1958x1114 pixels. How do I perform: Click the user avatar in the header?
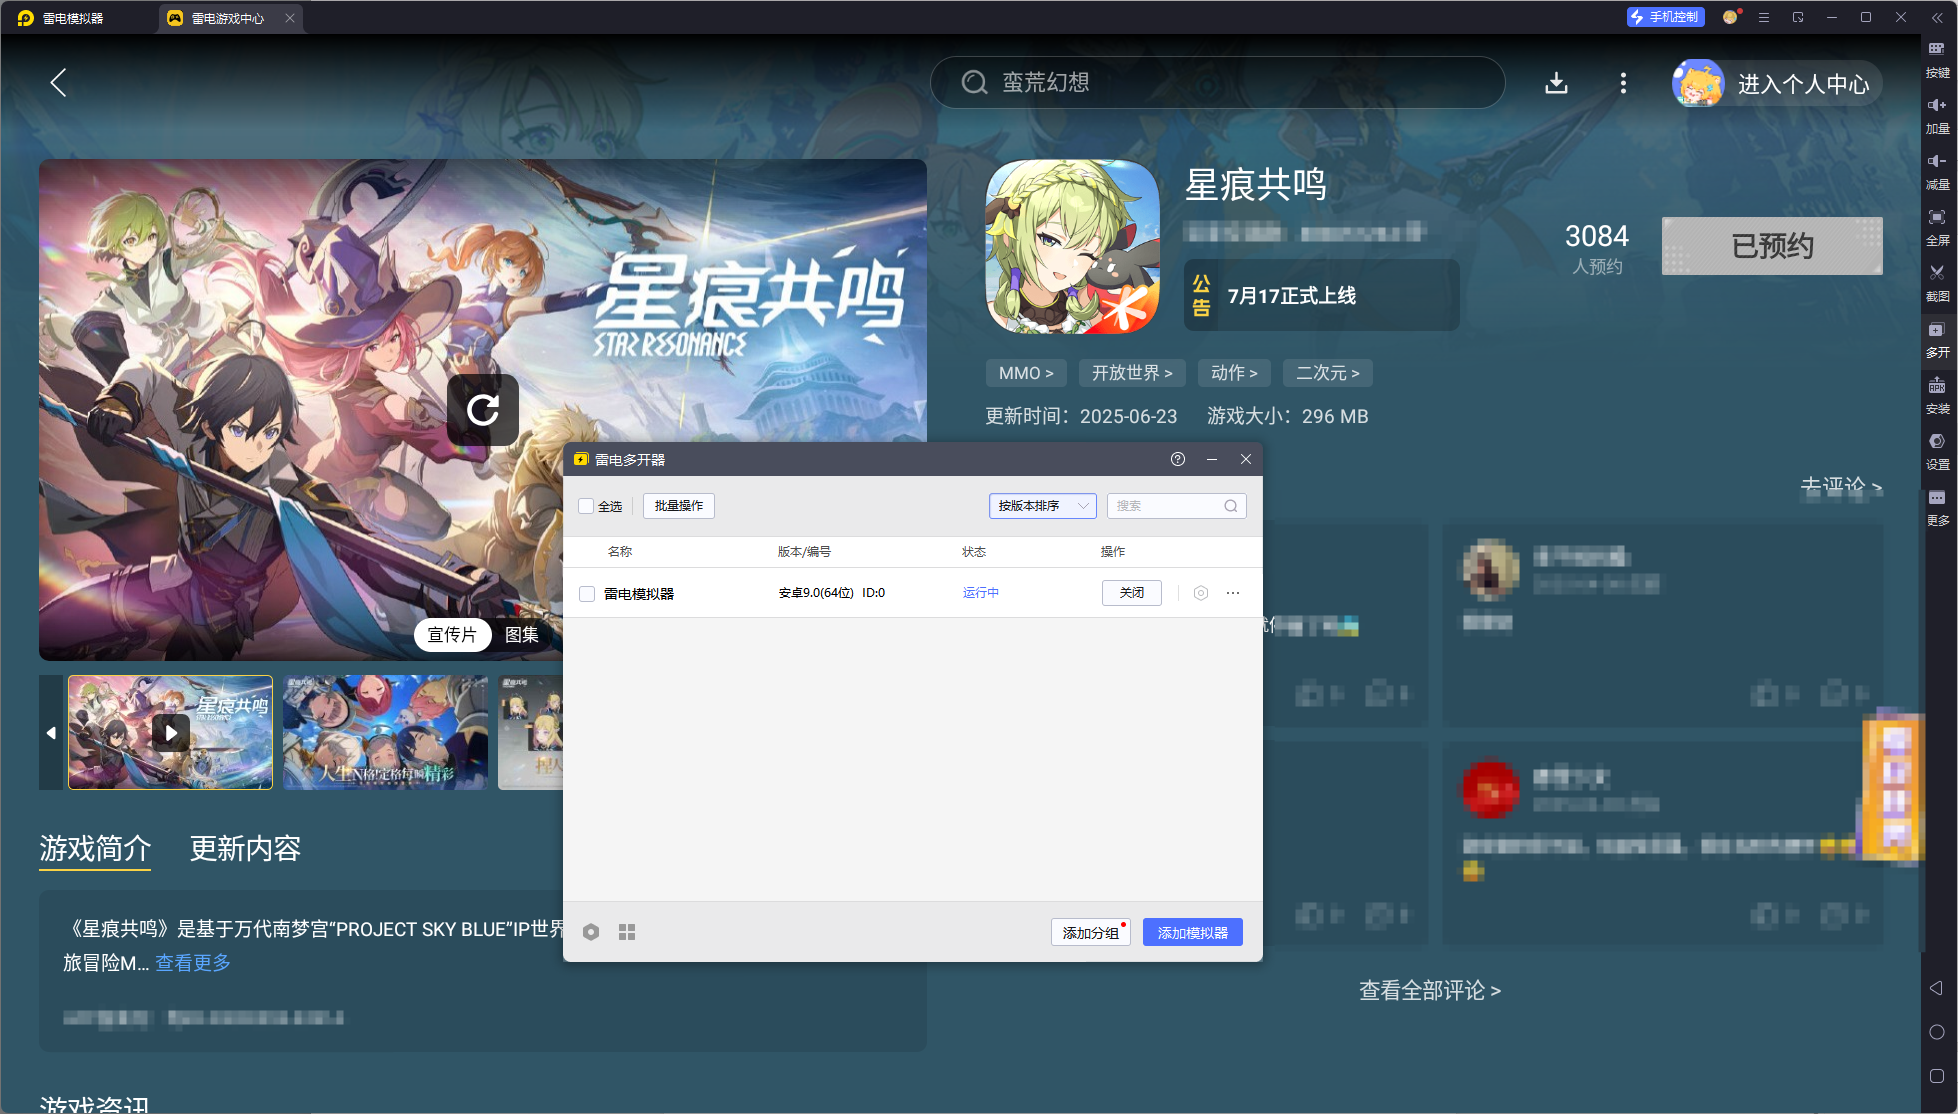tap(1698, 83)
